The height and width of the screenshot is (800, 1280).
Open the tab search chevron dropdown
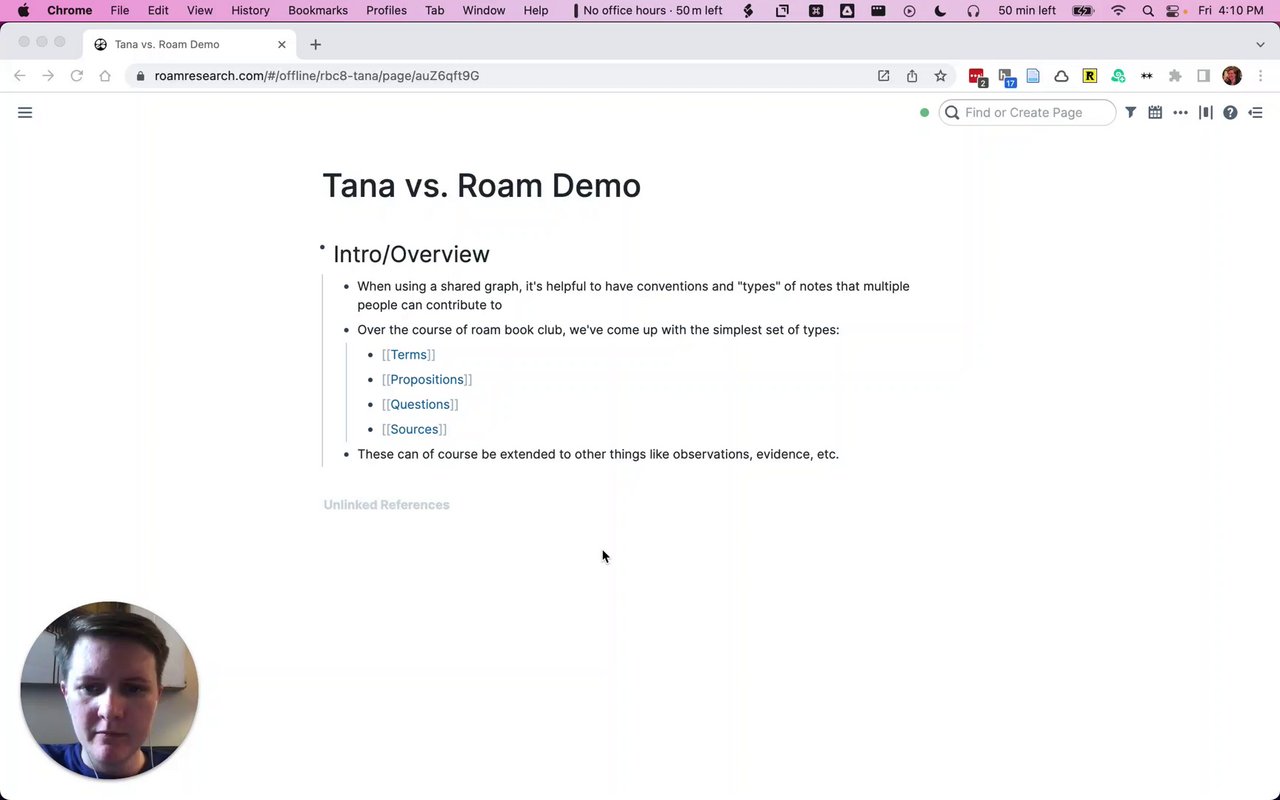1260,44
